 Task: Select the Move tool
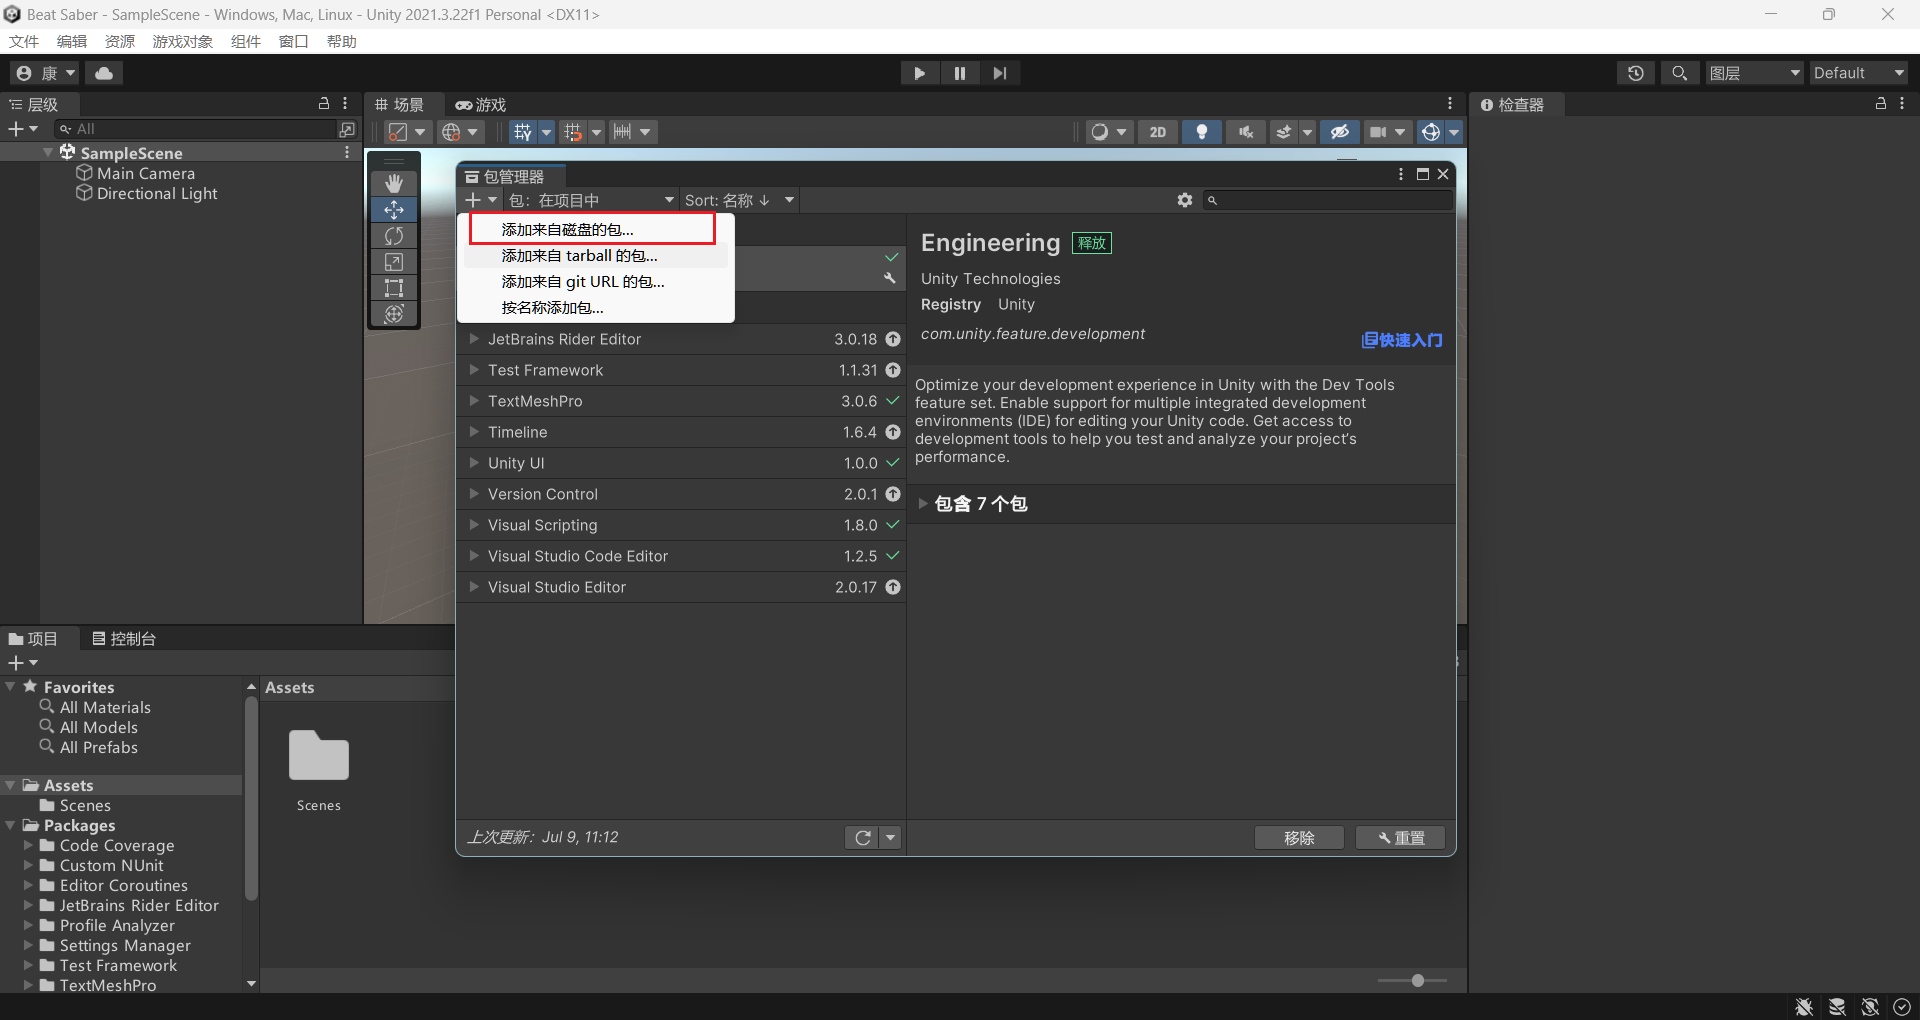(x=394, y=209)
